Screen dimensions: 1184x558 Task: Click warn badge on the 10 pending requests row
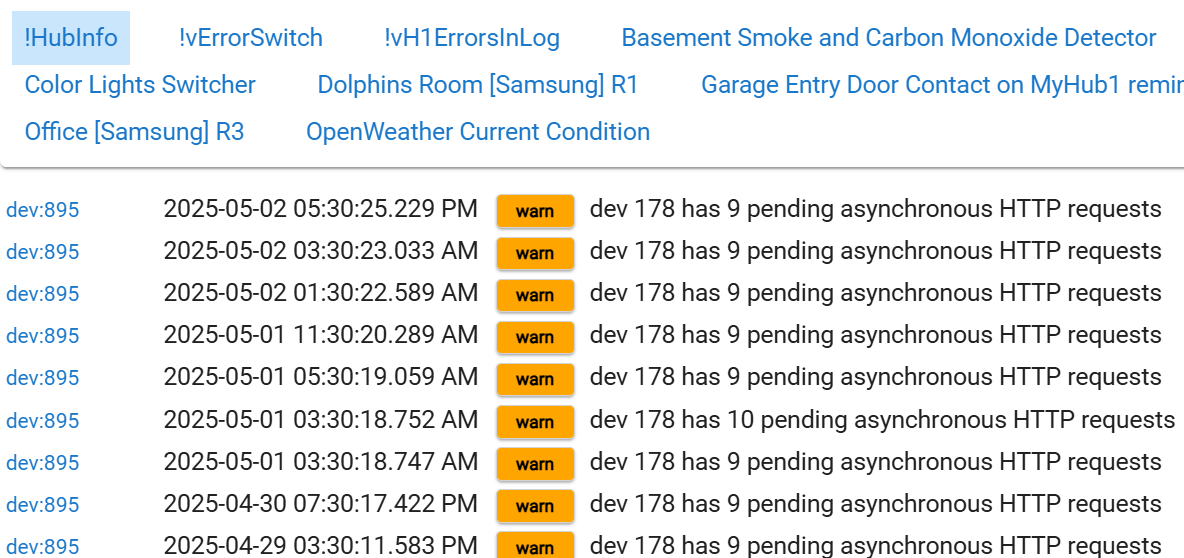(x=535, y=422)
